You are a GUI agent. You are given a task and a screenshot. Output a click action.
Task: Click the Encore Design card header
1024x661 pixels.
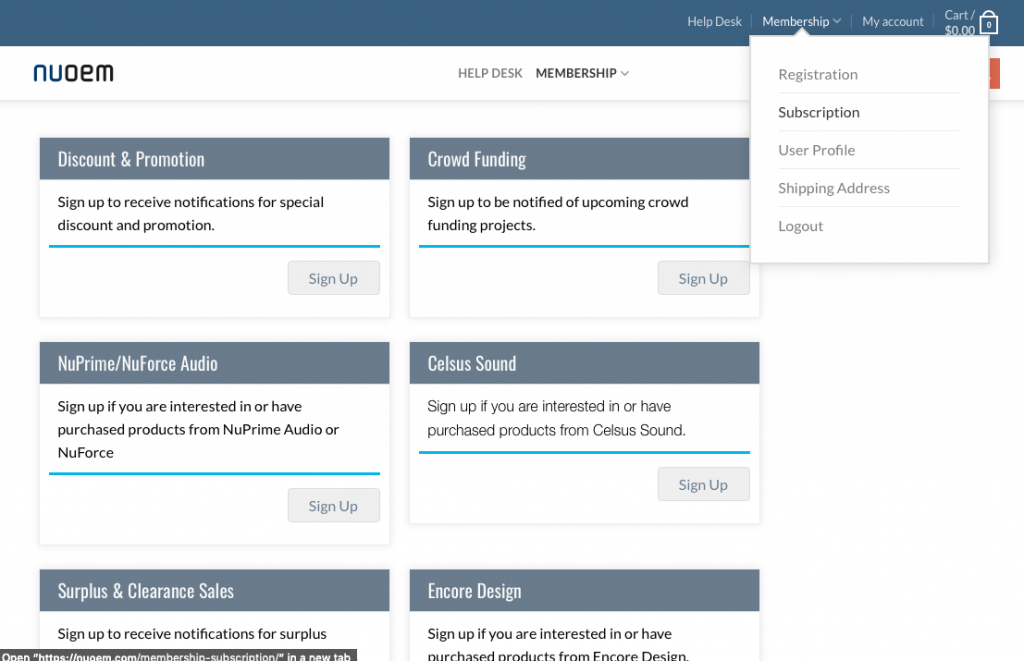584,590
